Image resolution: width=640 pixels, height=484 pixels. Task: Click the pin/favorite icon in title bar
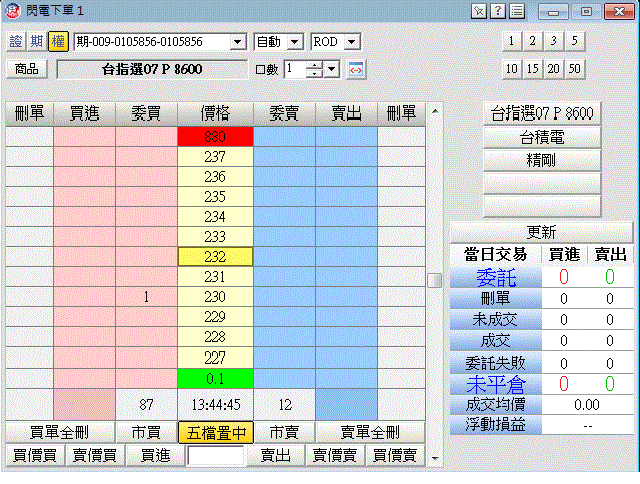coord(479,10)
